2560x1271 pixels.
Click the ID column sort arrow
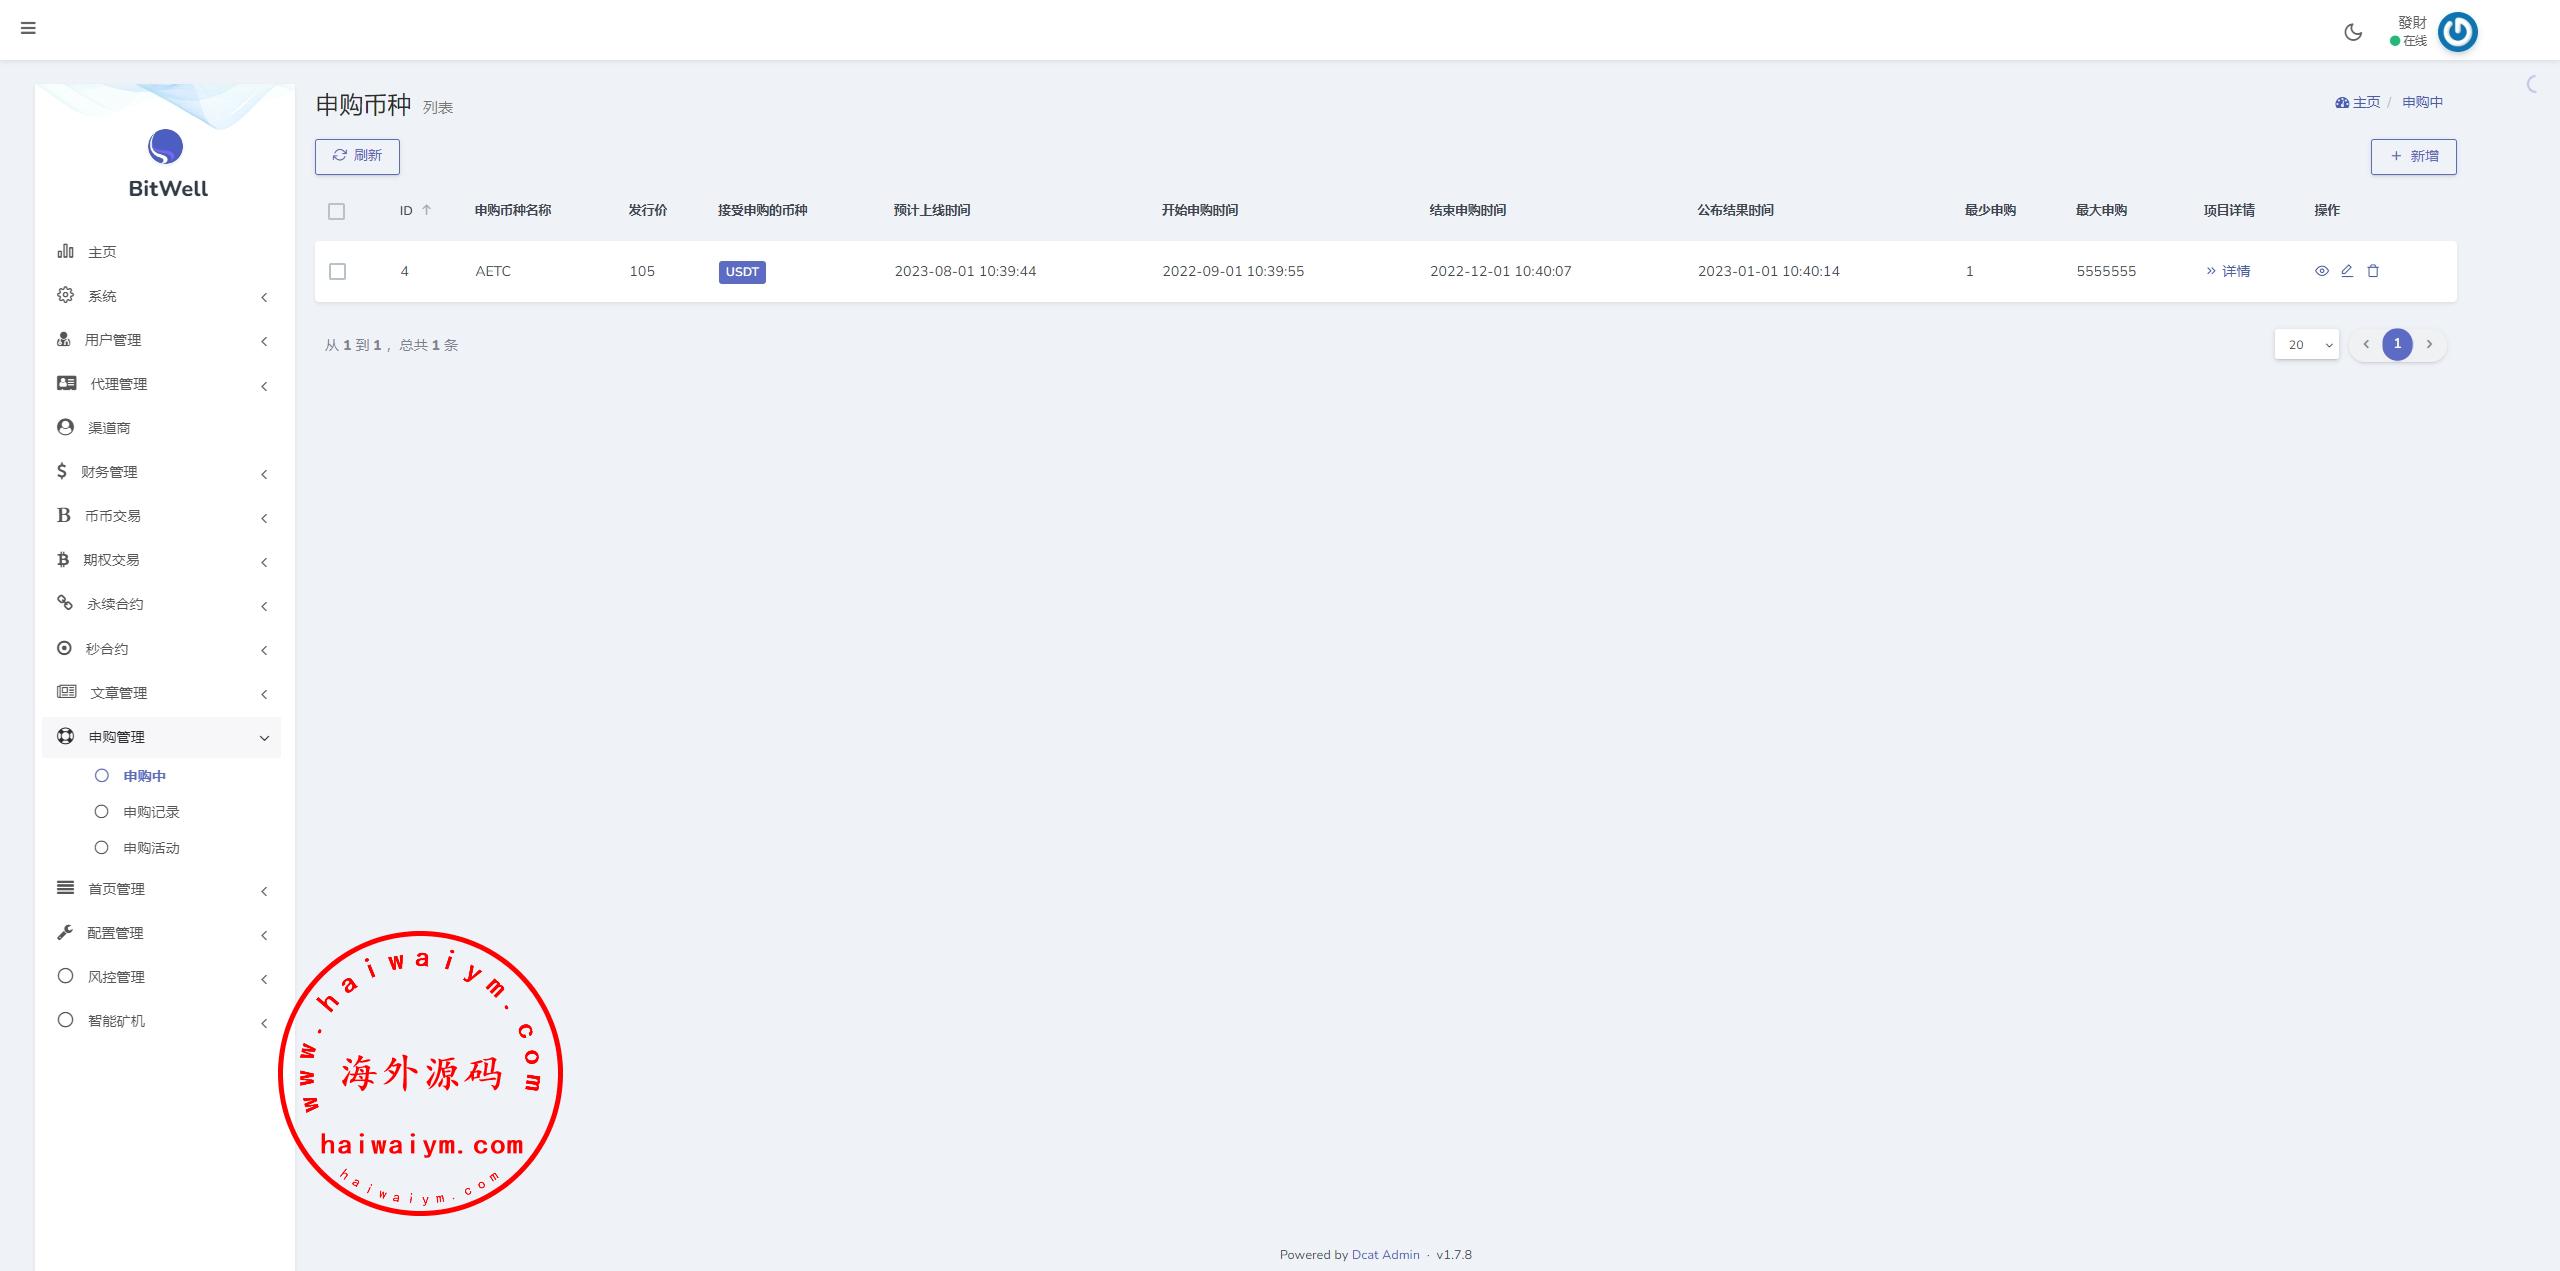coord(427,210)
